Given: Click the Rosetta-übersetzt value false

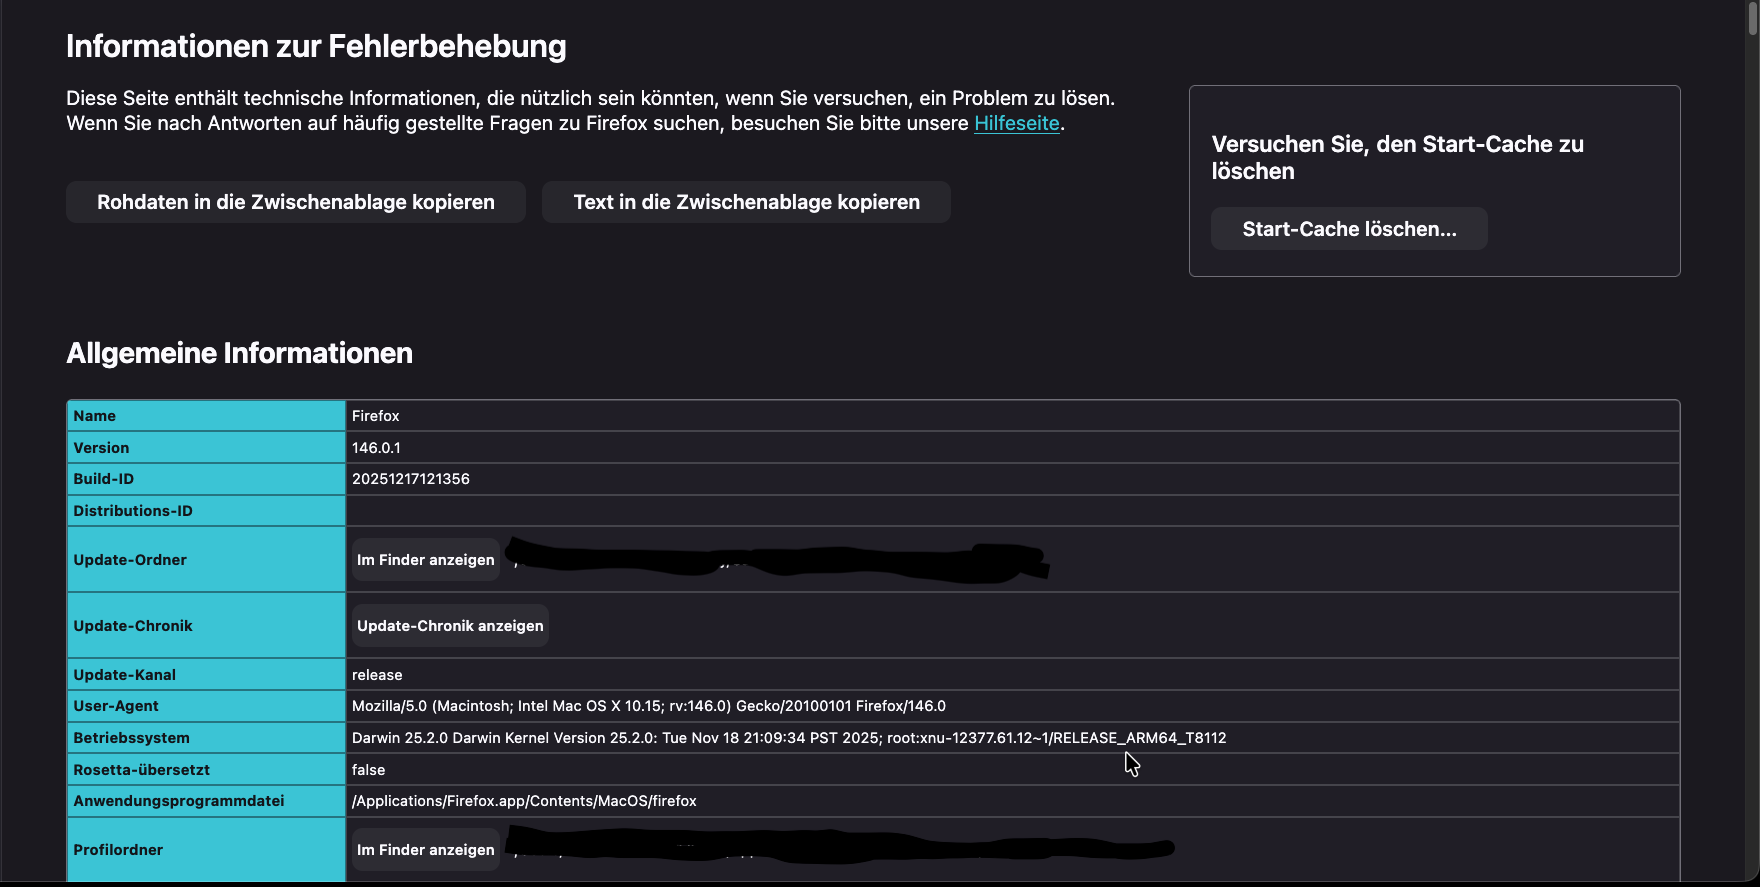Looking at the screenshot, I should tap(368, 770).
